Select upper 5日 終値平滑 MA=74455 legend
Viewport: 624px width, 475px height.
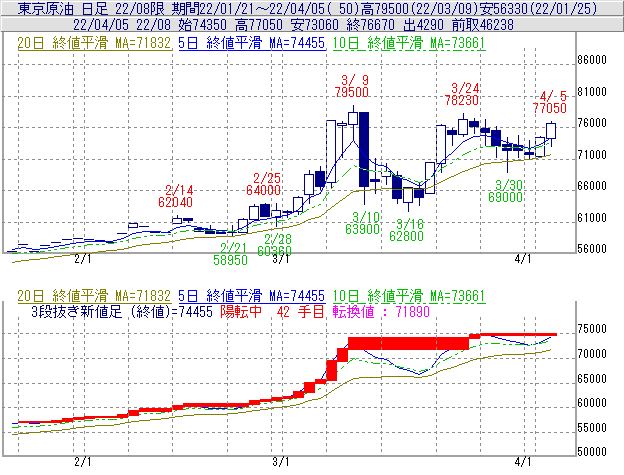[252, 43]
